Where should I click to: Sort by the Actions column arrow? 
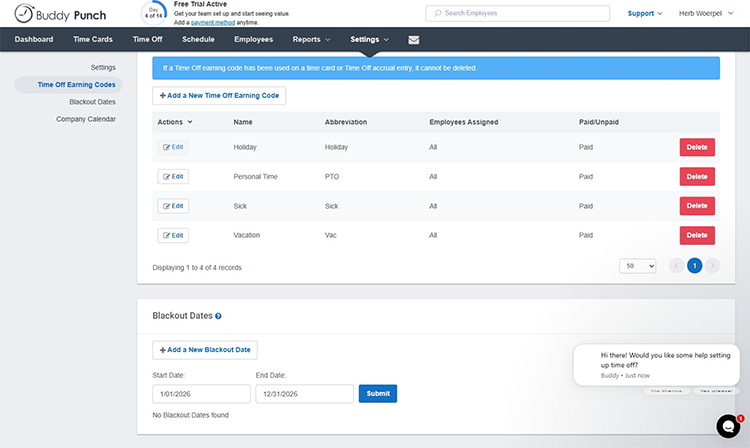[190, 122]
